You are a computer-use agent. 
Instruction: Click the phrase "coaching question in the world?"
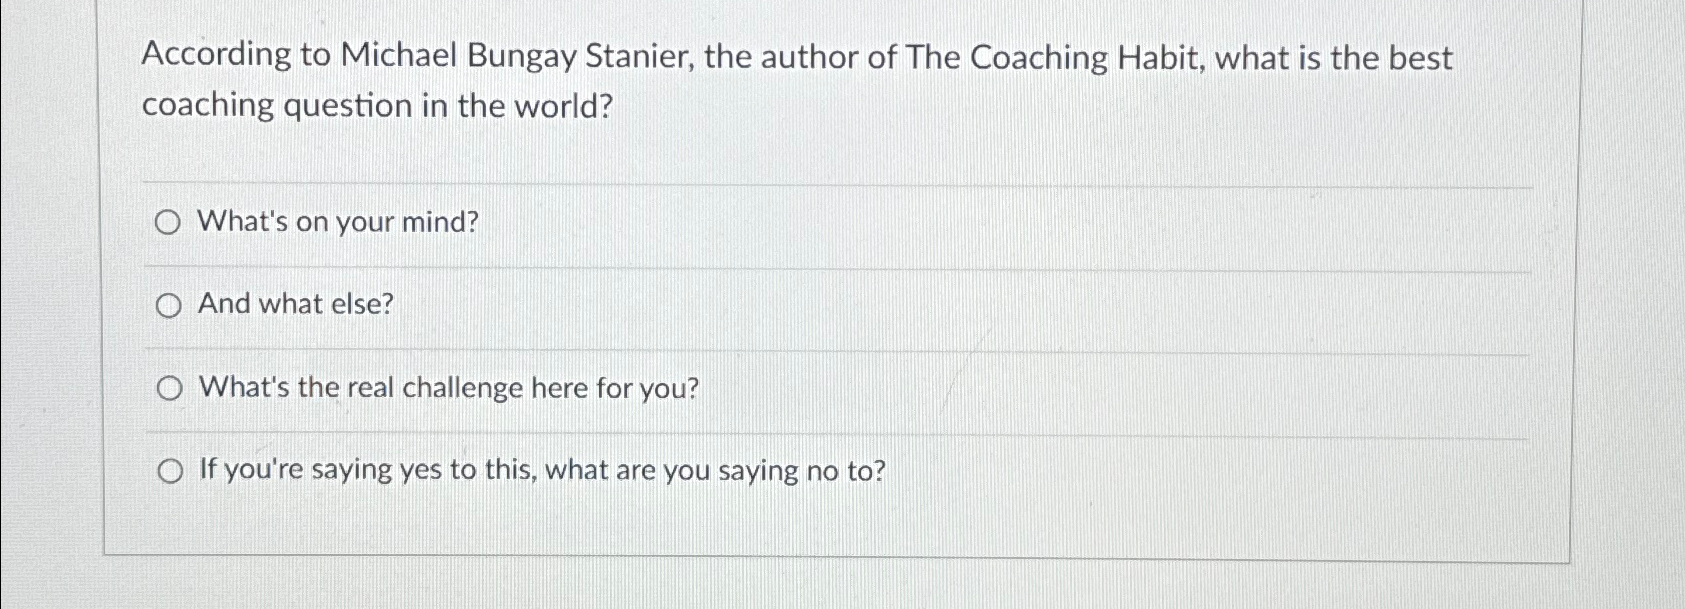(x=377, y=106)
